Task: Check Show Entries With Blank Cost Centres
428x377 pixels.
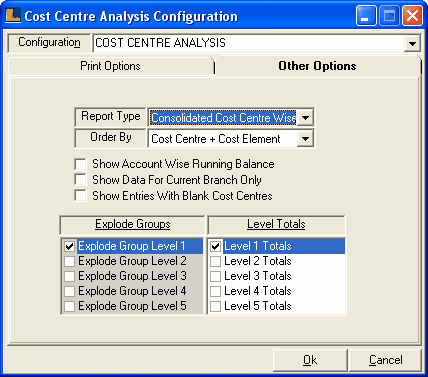Action: pos(80,196)
